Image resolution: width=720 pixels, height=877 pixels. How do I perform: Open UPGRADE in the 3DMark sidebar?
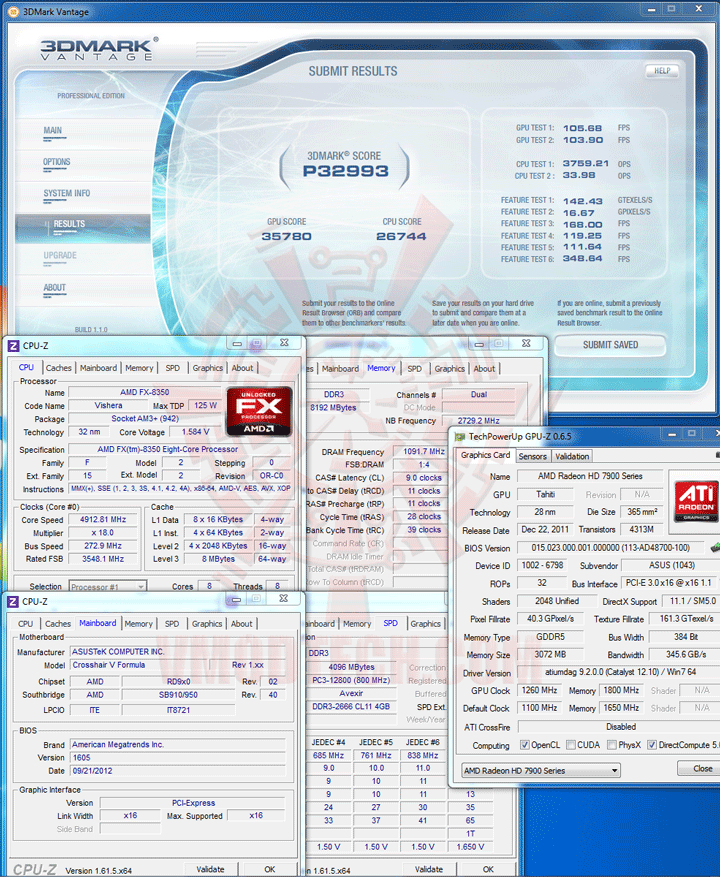click(x=60, y=256)
